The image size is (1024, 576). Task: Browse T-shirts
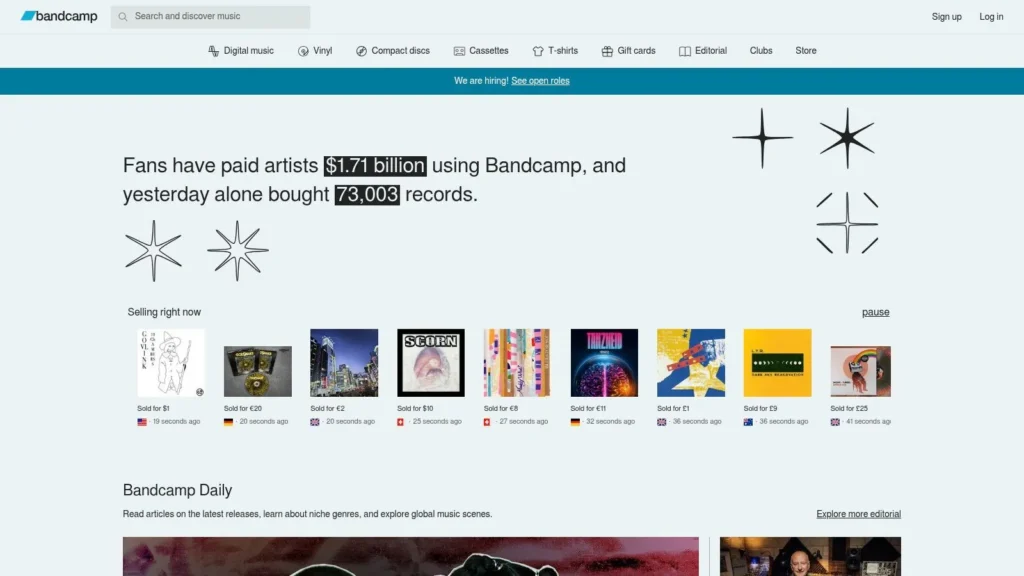pos(563,51)
